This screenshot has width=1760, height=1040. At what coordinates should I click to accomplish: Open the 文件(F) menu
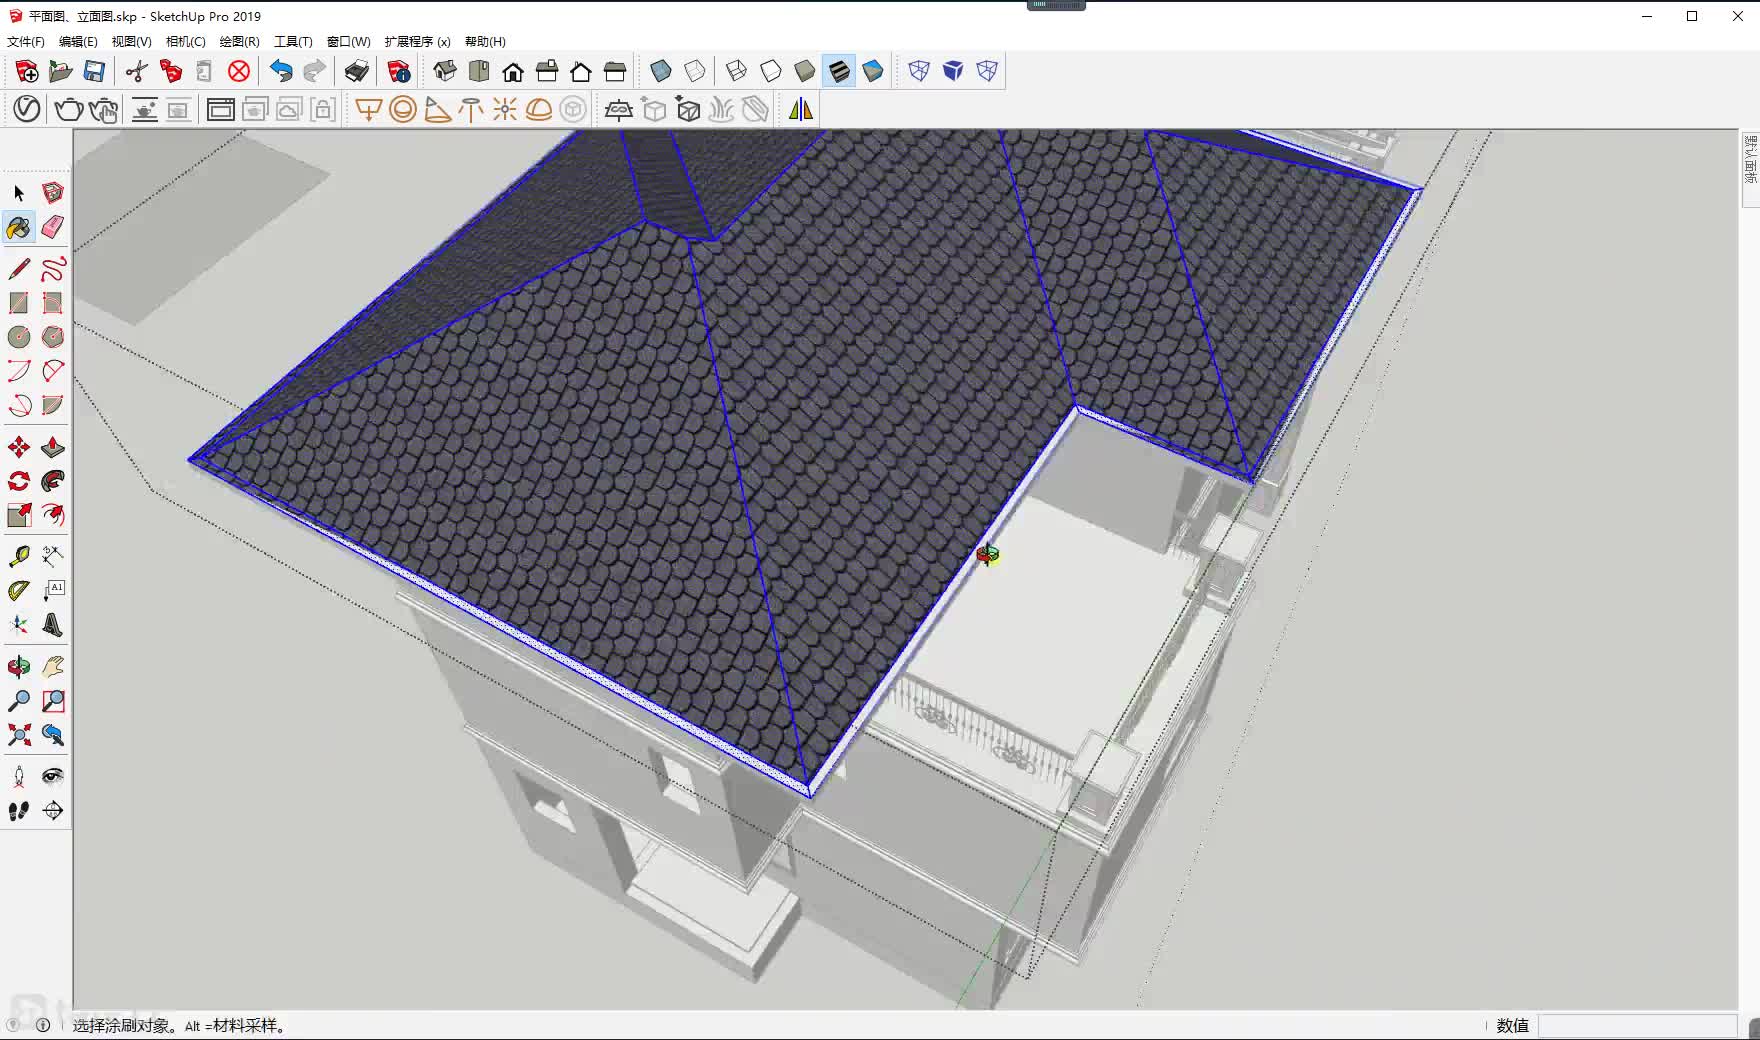coord(26,41)
